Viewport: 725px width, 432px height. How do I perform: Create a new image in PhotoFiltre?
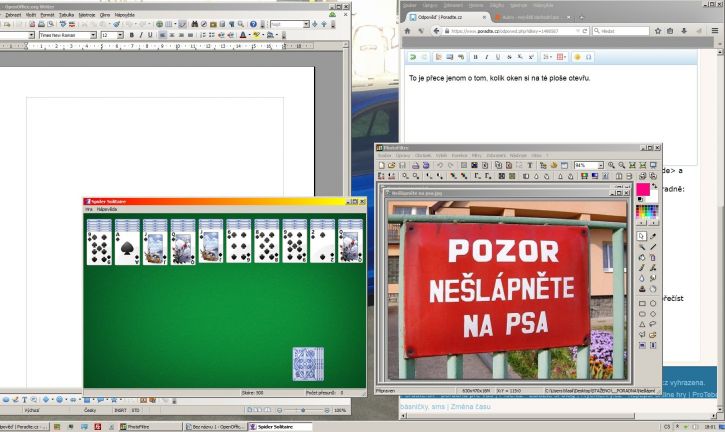[x=381, y=165]
